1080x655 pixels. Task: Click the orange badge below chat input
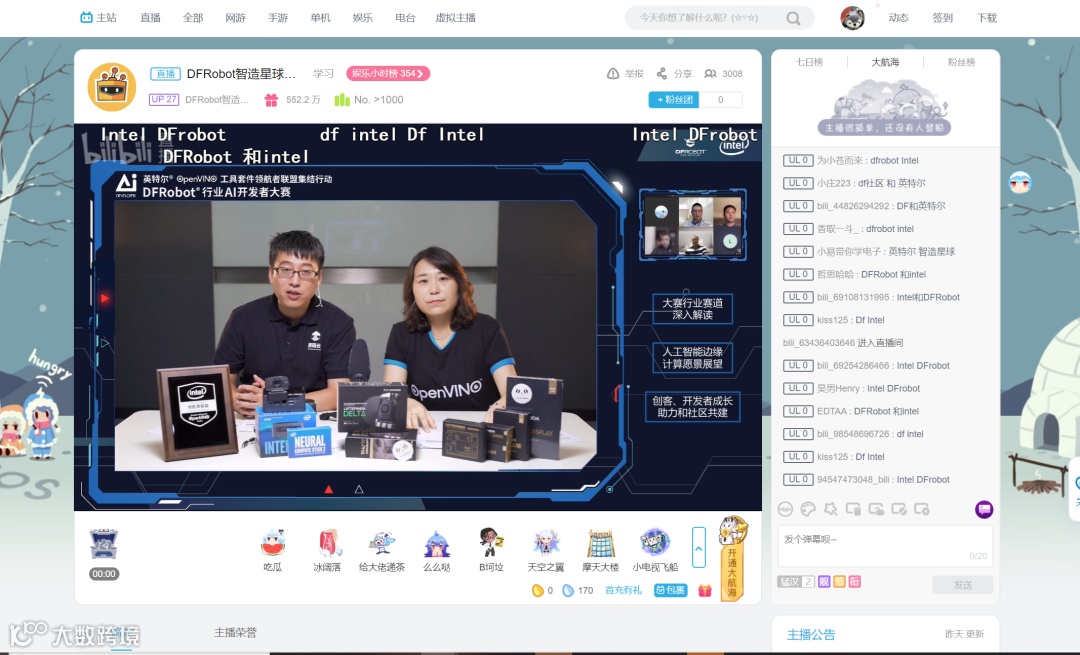point(839,582)
